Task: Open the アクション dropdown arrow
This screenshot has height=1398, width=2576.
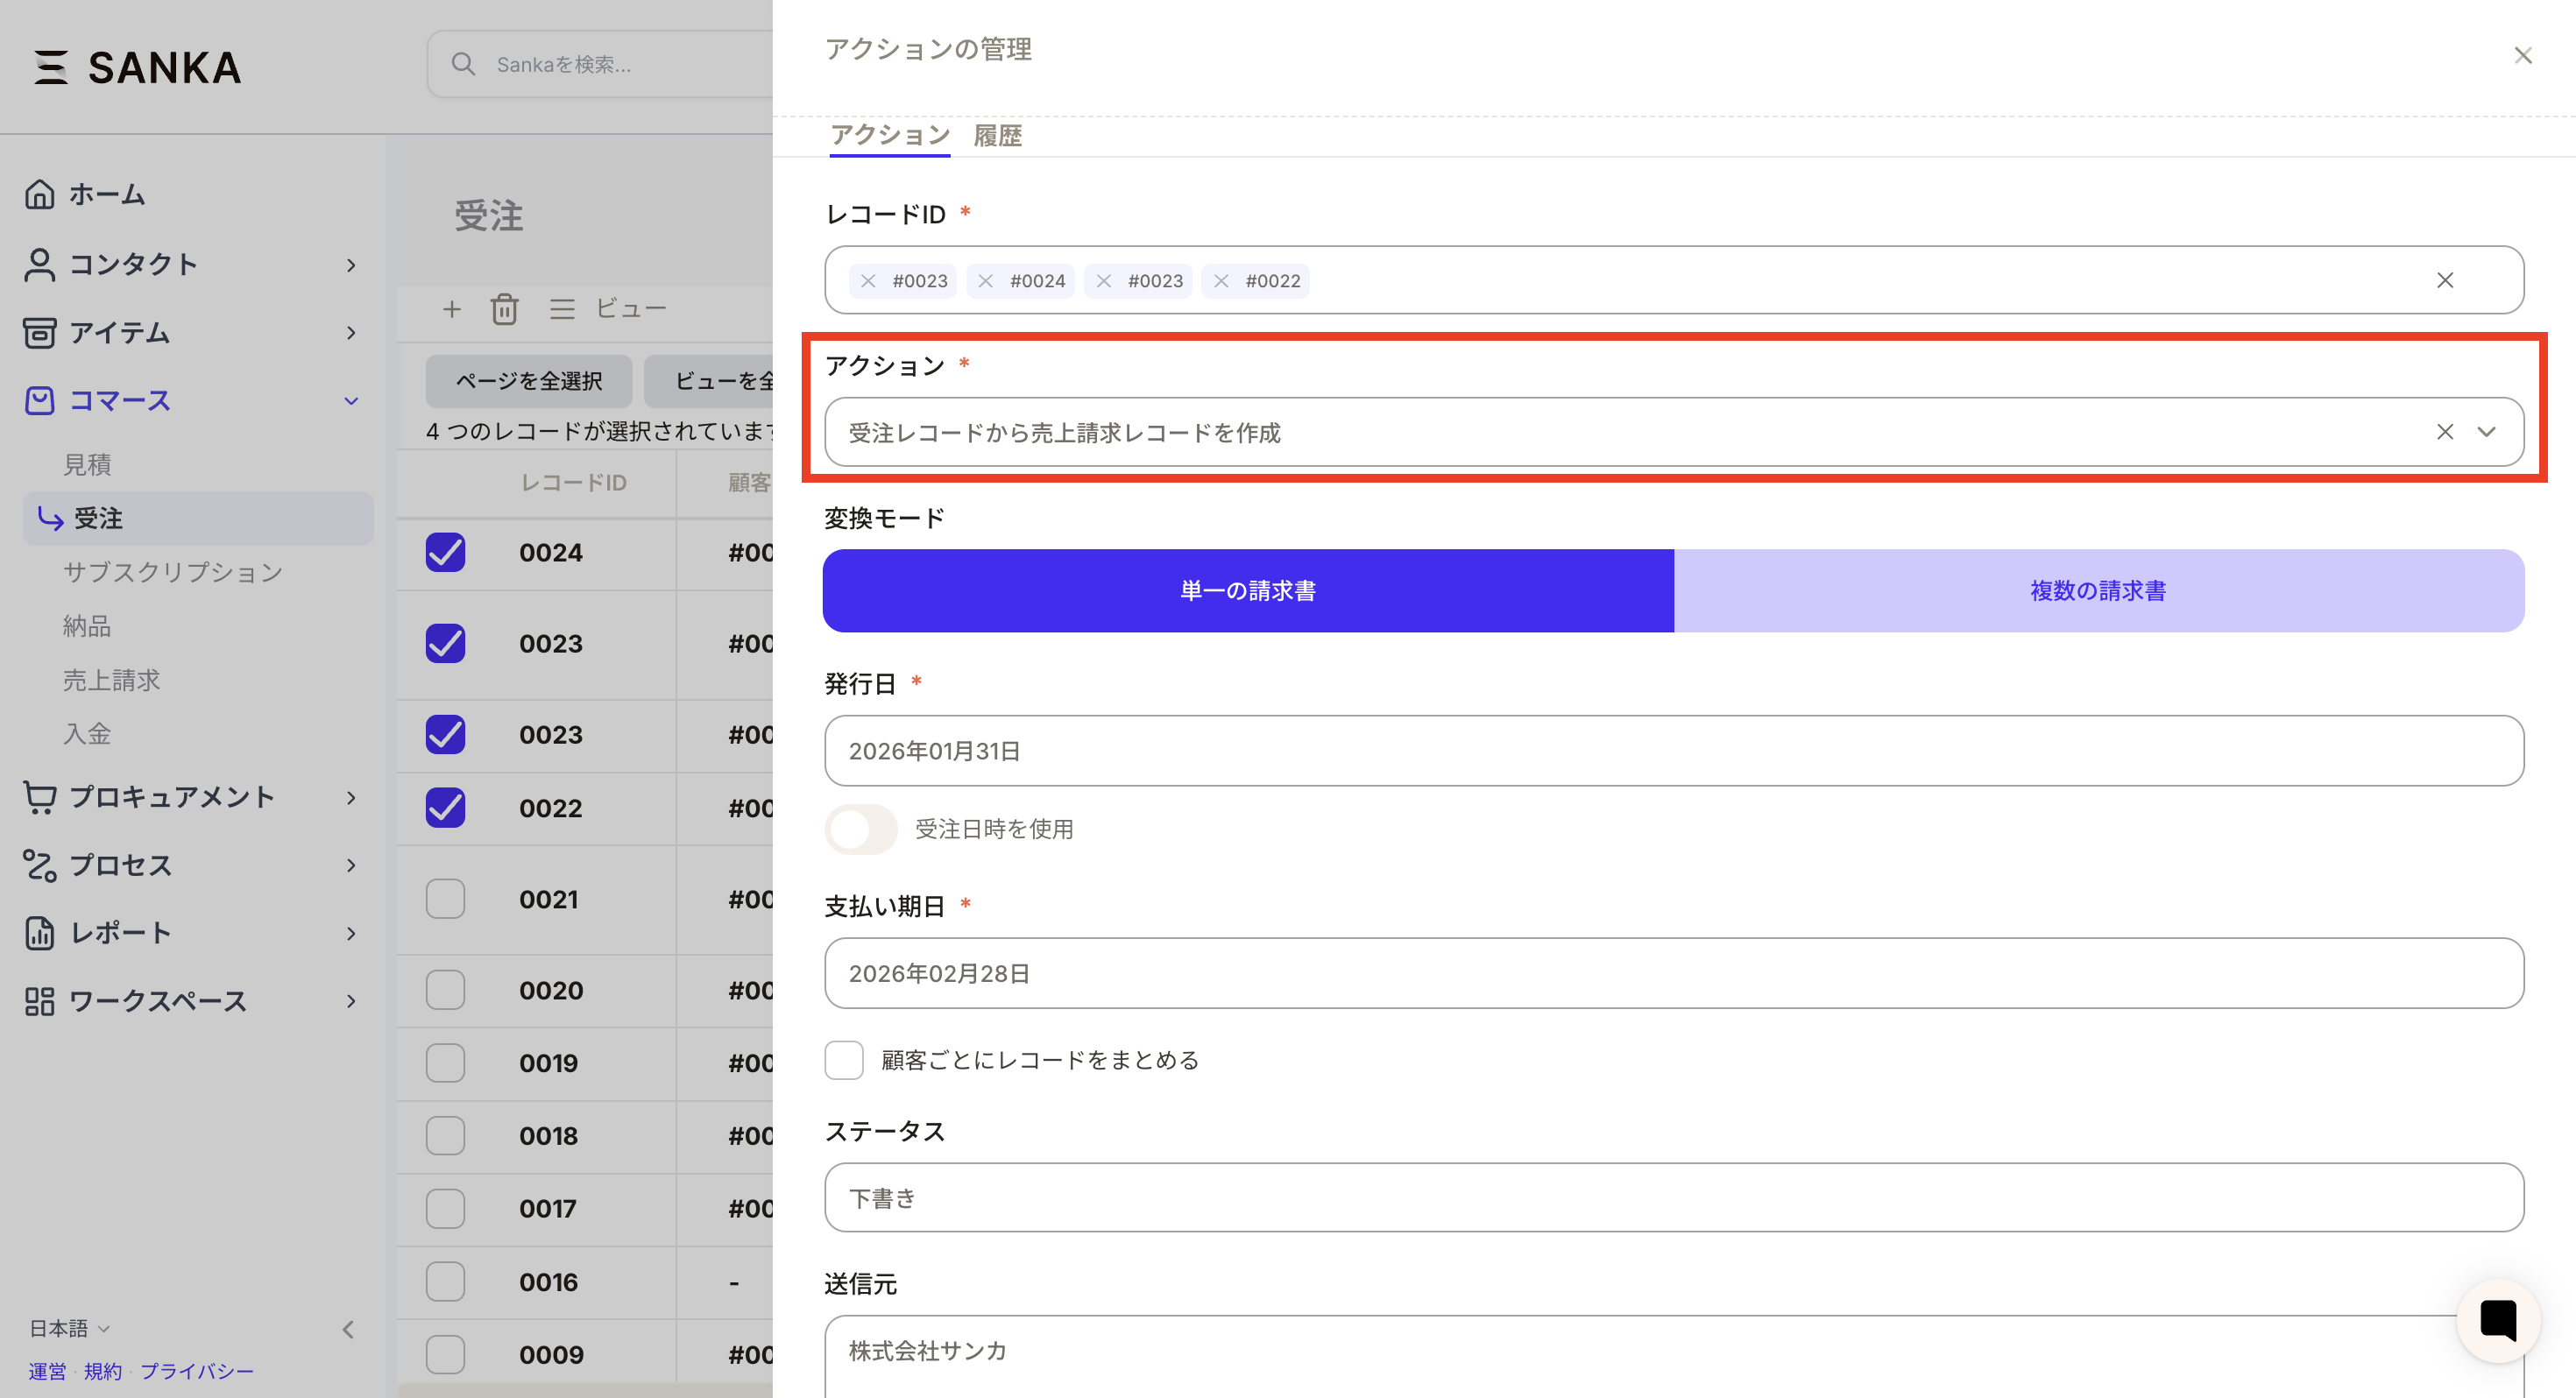Action: 2486,432
